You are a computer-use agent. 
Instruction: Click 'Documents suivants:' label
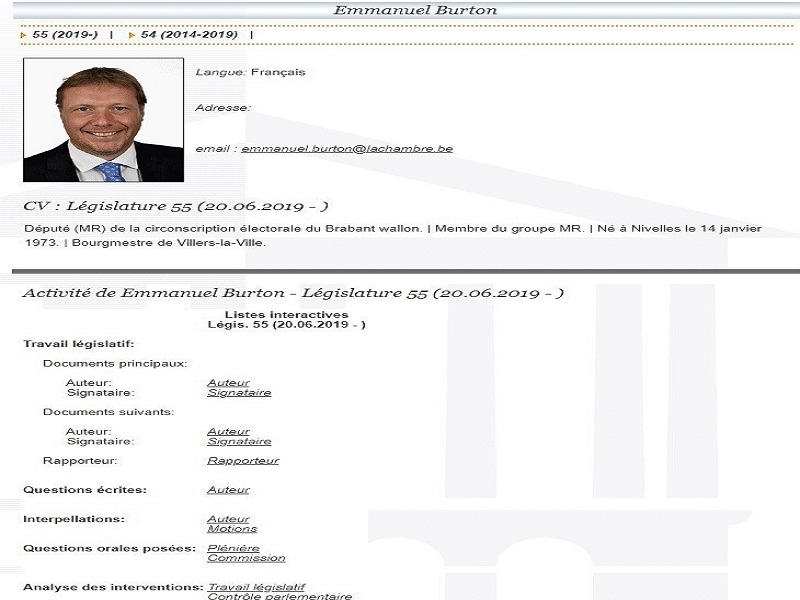tap(109, 412)
